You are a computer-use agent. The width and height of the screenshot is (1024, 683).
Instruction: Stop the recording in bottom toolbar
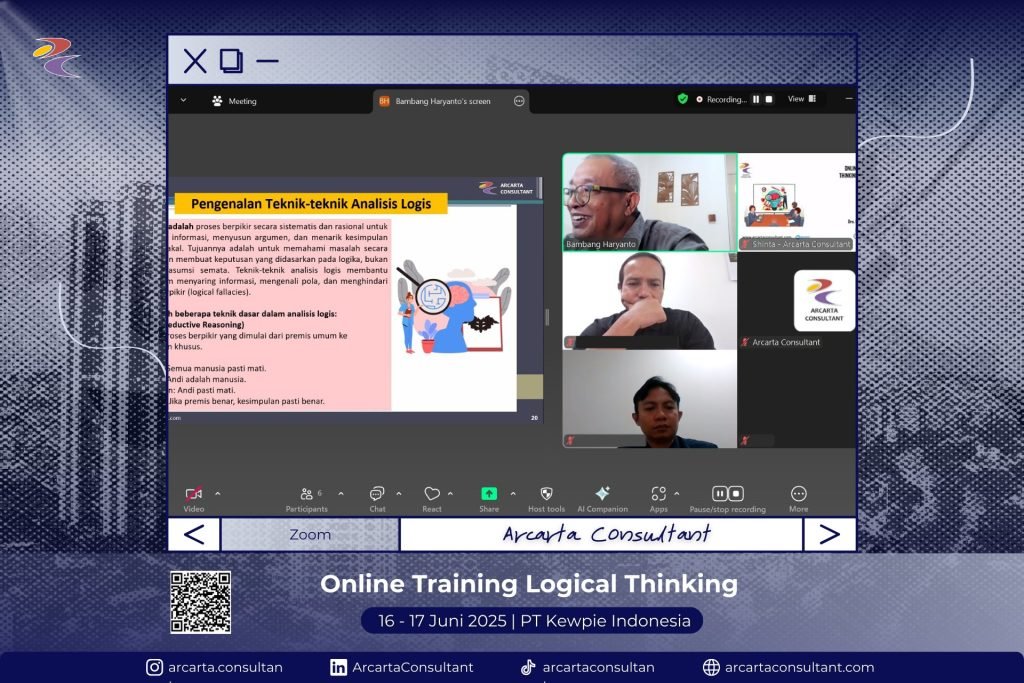736,494
